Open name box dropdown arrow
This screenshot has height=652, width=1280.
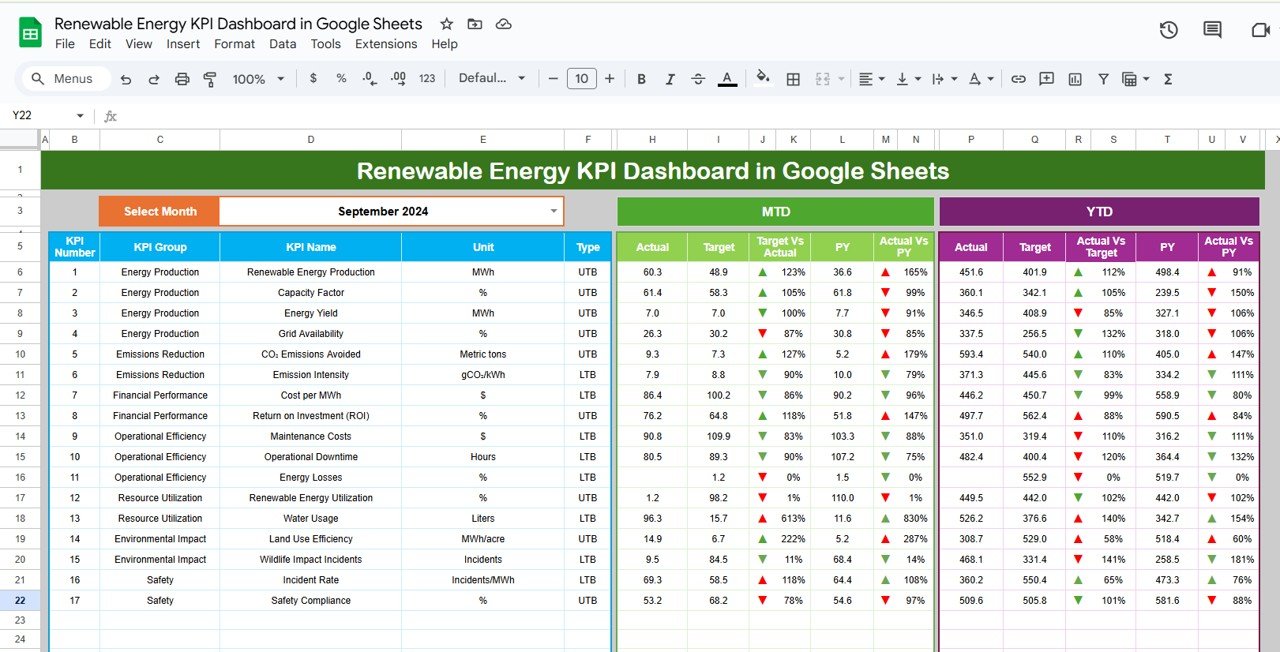point(80,116)
